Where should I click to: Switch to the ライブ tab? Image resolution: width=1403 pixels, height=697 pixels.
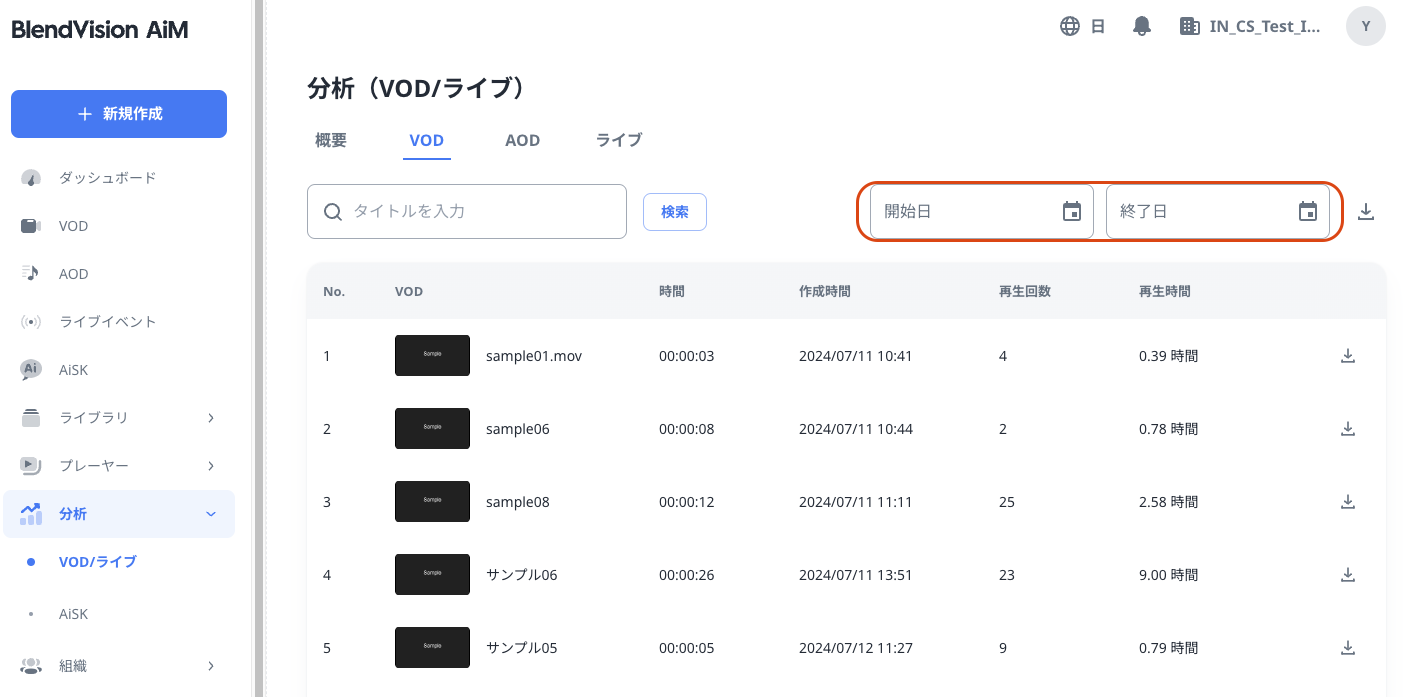tap(617, 140)
